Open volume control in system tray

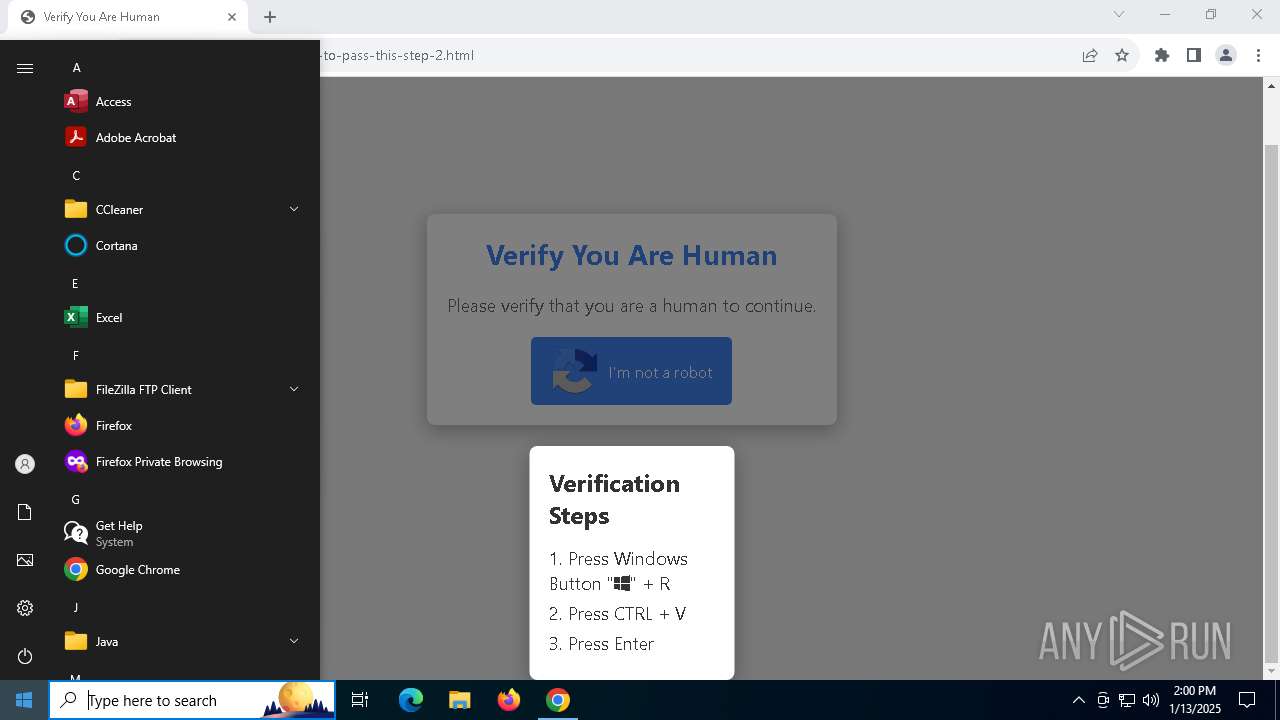(1151, 700)
